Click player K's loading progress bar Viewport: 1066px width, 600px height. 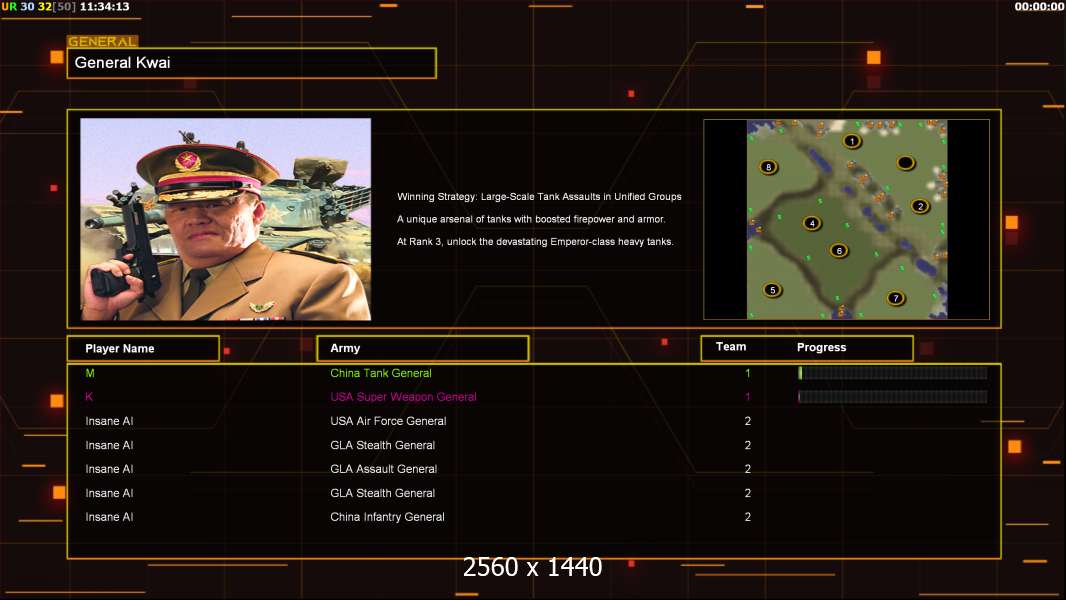tap(893, 396)
